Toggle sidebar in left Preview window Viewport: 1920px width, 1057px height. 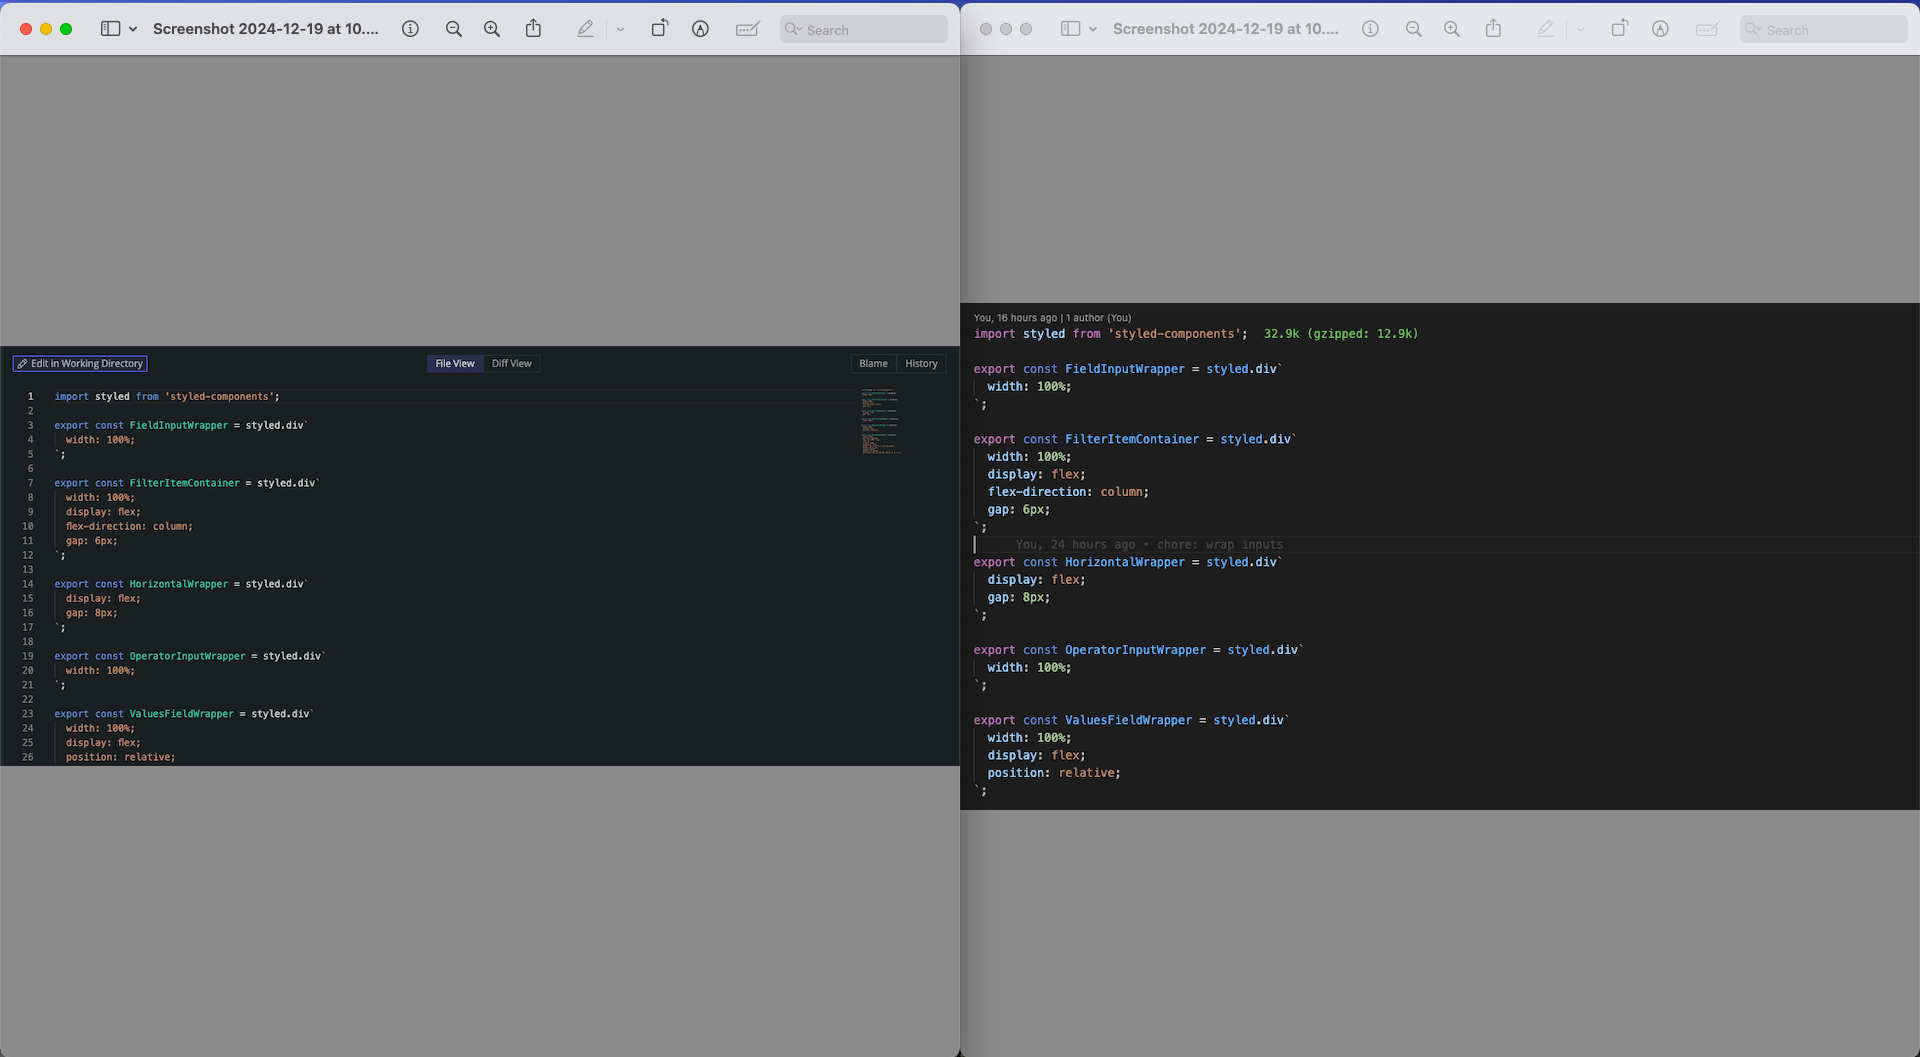(110, 29)
